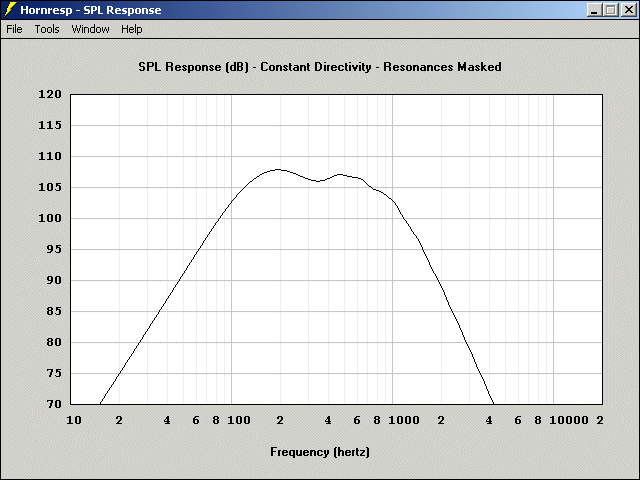Click the 100 dB axis value
This screenshot has height=480, width=640.
(50, 218)
